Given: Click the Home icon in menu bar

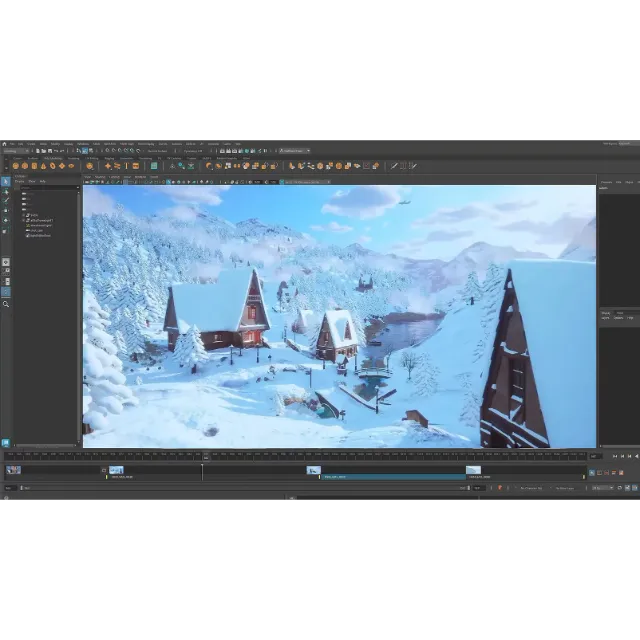Looking at the screenshot, I should point(4,144).
